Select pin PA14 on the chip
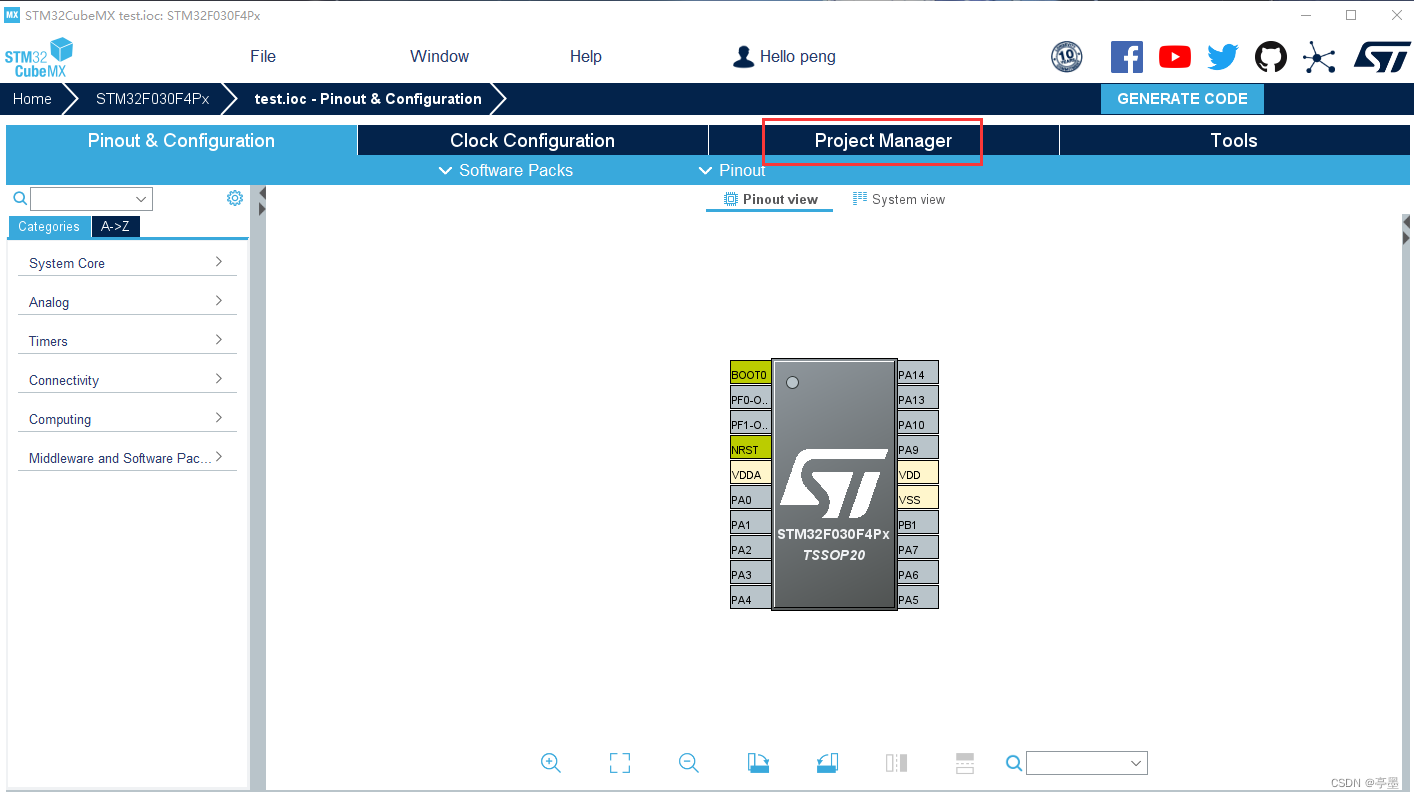1414x798 pixels. (x=918, y=373)
